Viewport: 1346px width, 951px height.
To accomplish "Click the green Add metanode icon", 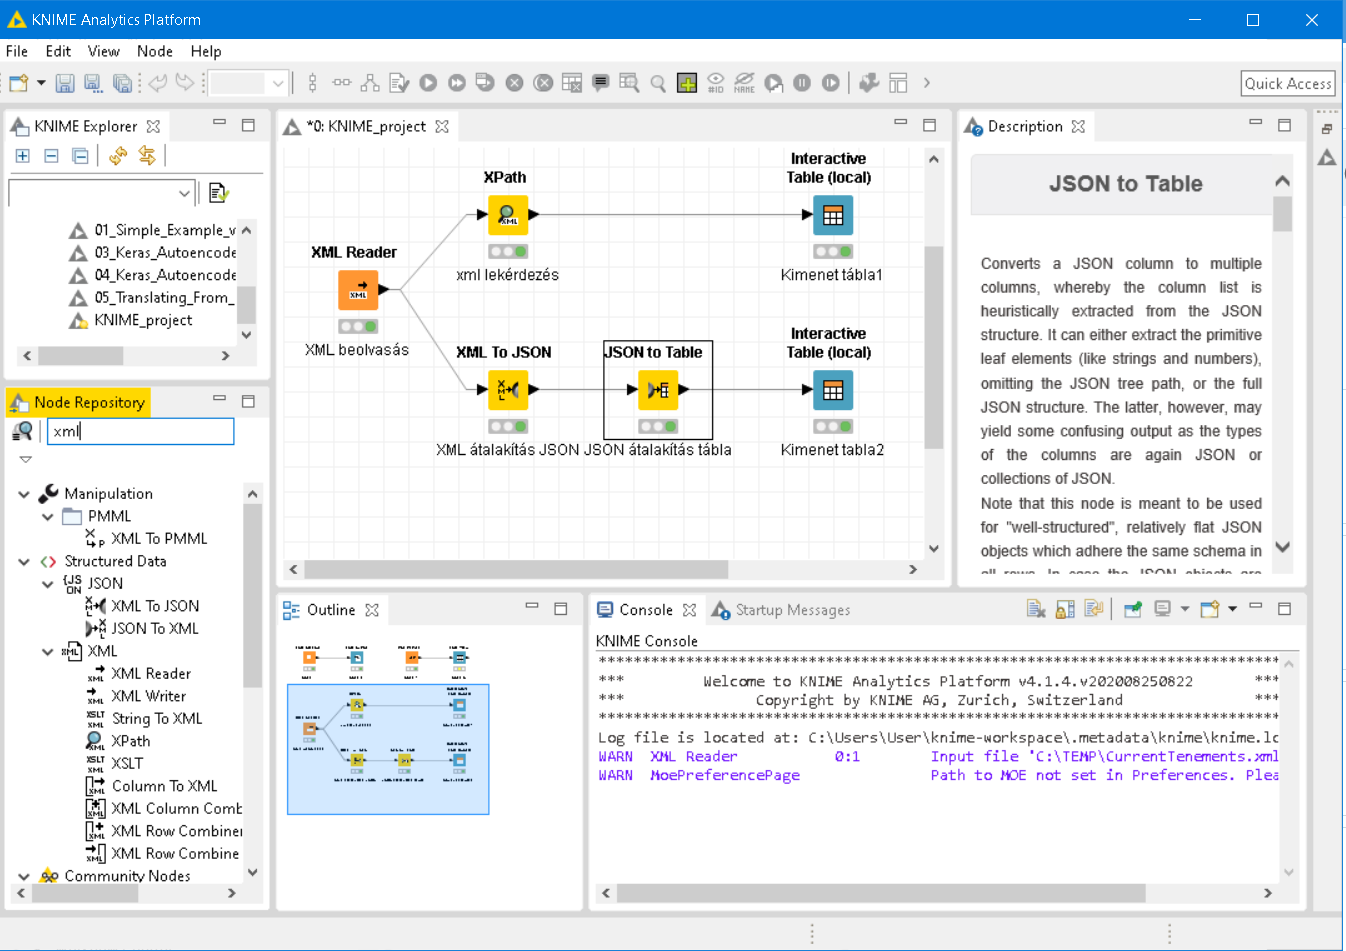I will [x=687, y=83].
